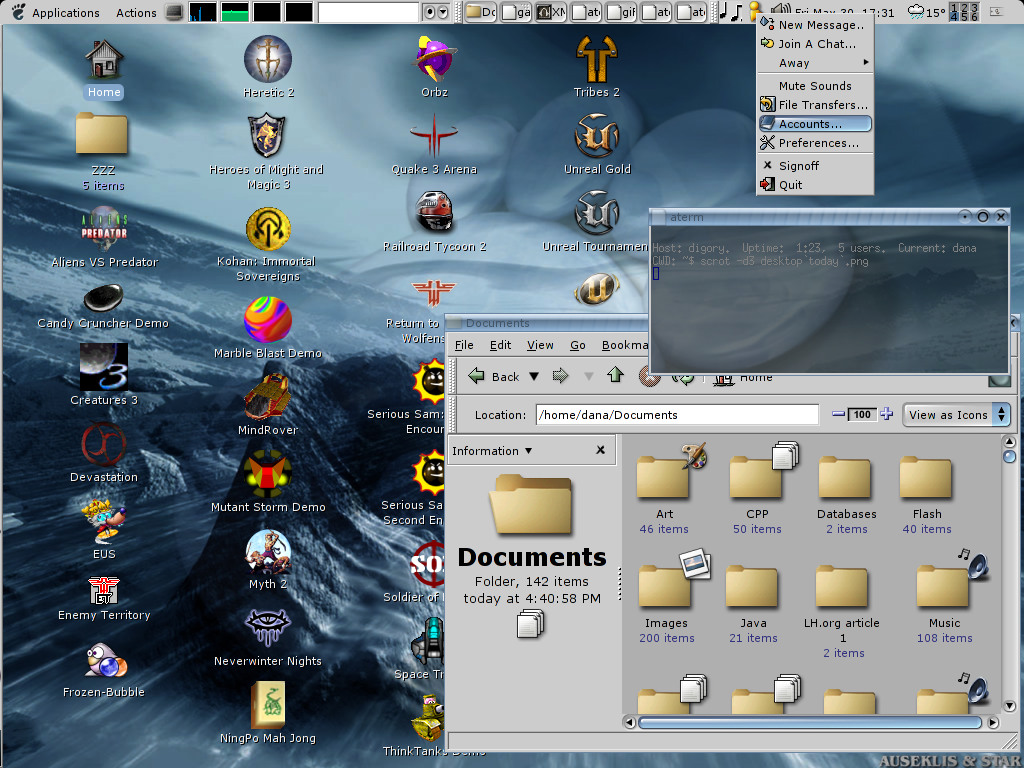1024x768 pixels.
Task: Click the weather applet showing 15°
Action: (927, 12)
